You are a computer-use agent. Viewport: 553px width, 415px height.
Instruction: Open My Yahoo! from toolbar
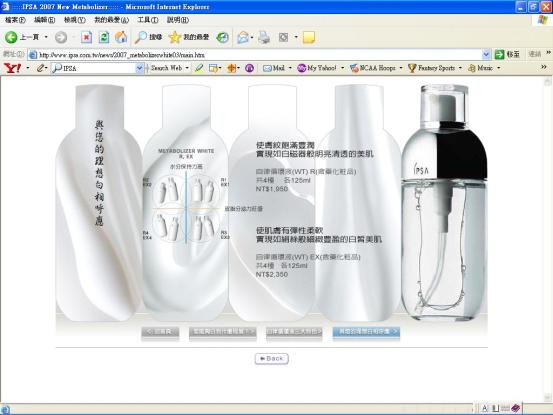[317, 68]
